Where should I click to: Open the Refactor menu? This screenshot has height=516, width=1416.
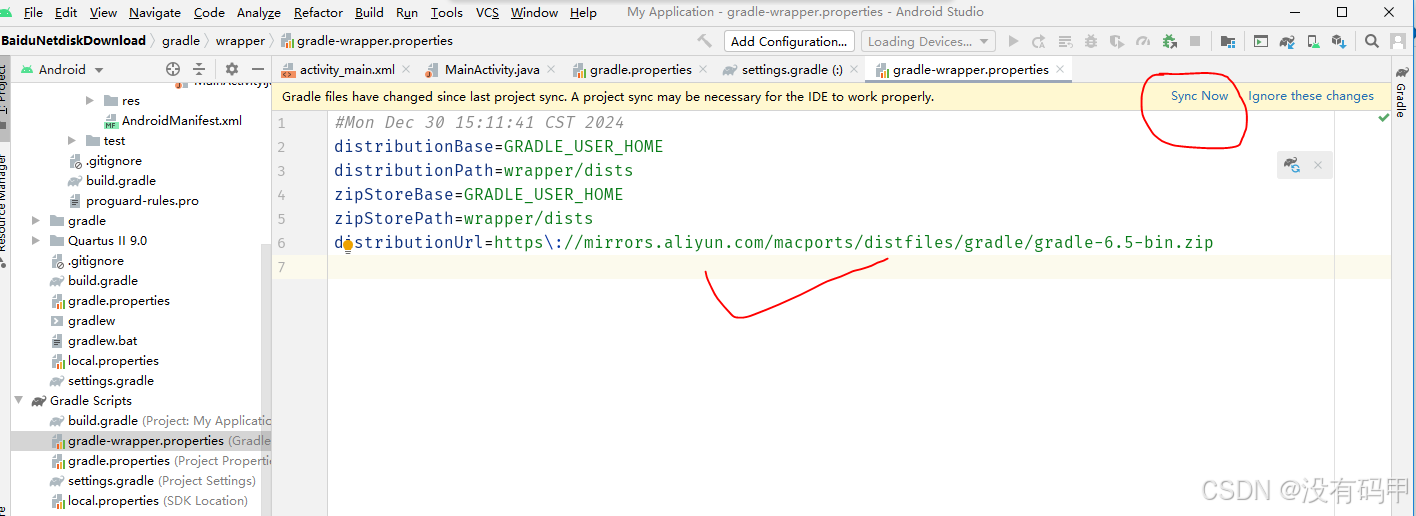click(x=319, y=13)
